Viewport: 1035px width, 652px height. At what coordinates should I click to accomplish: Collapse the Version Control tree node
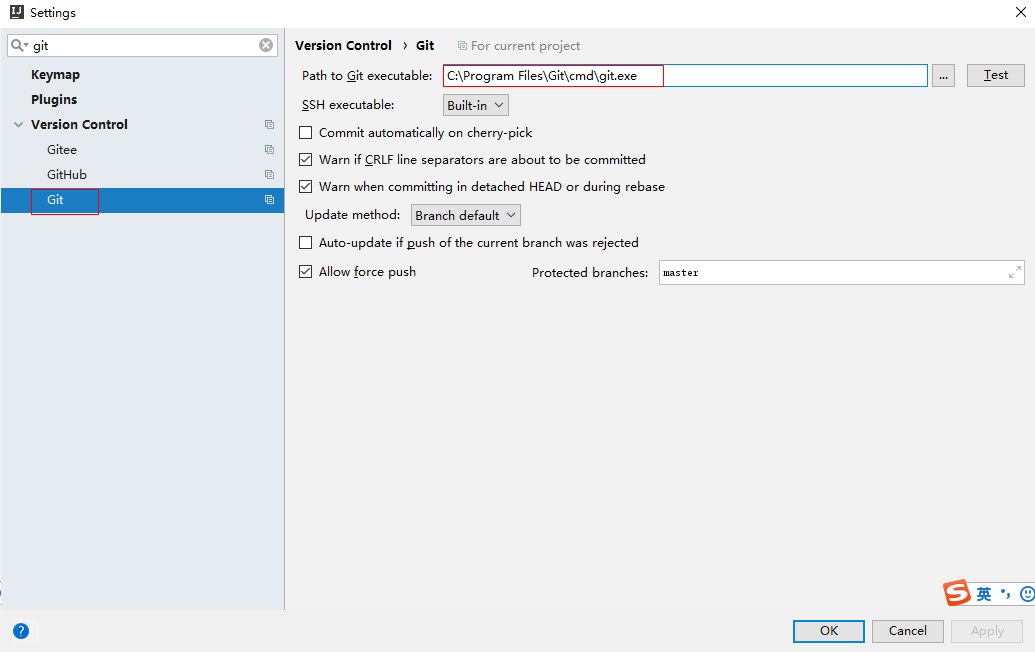(x=18, y=125)
